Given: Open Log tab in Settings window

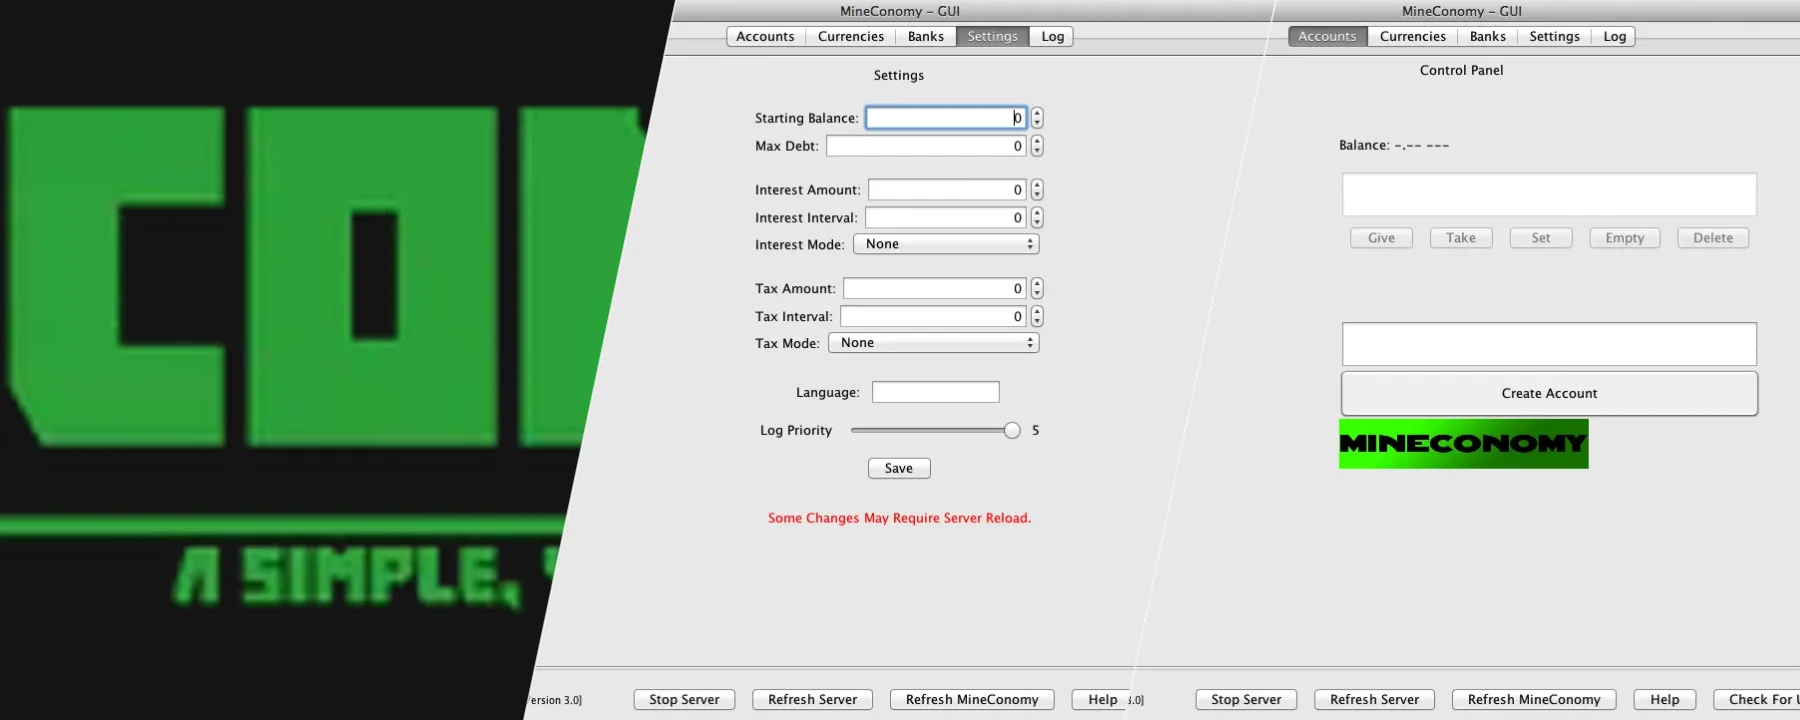Looking at the screenshot, I should coord(1052,36).
